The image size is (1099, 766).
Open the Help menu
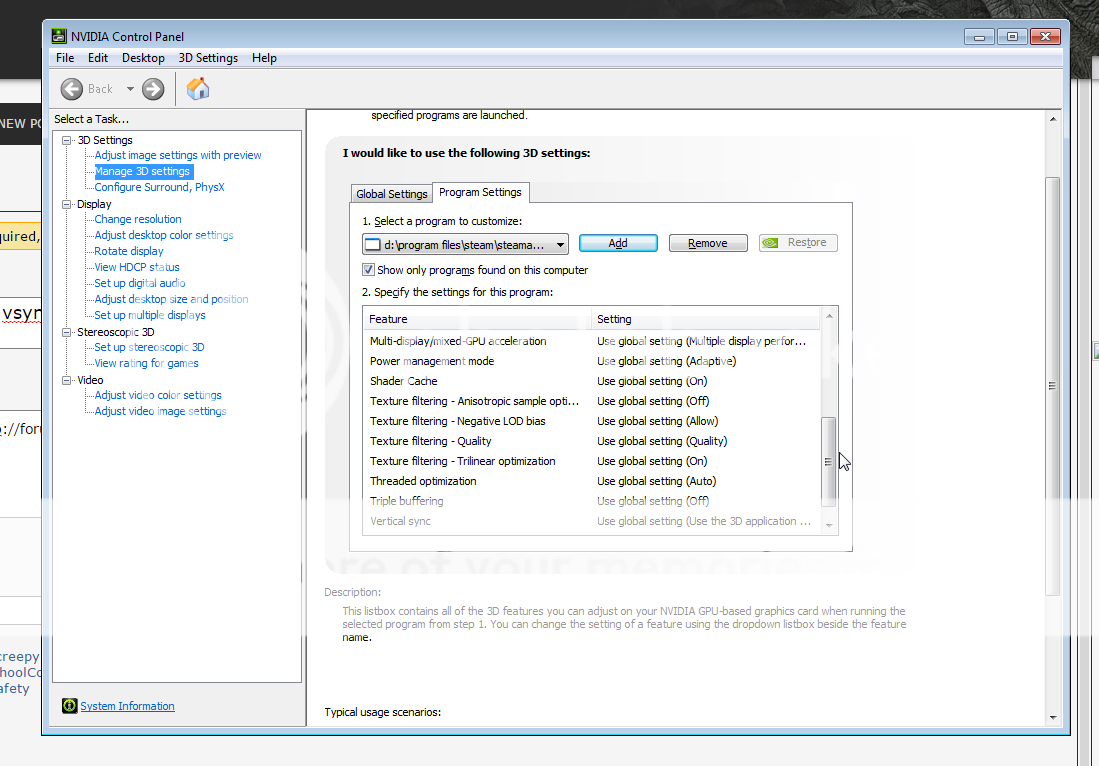pos(264,58)
